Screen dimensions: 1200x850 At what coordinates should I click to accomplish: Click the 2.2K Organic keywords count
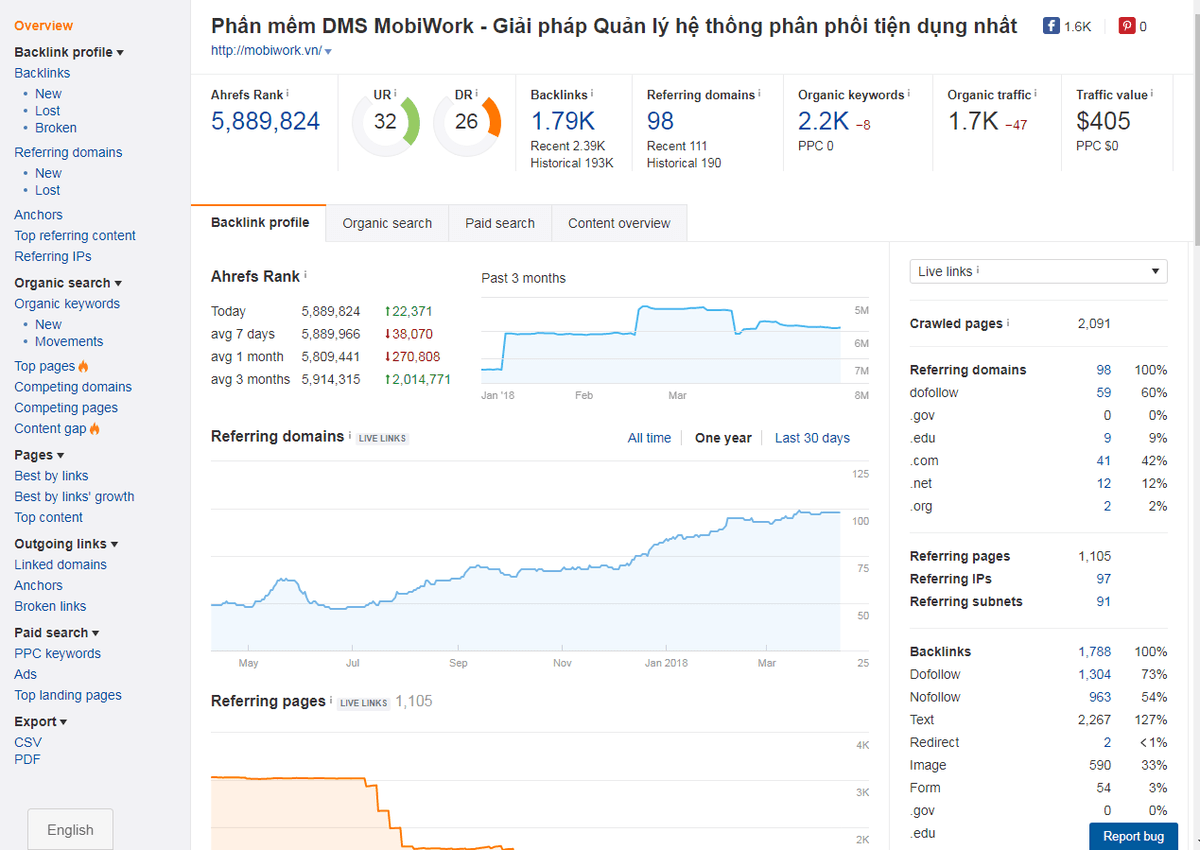824,121
